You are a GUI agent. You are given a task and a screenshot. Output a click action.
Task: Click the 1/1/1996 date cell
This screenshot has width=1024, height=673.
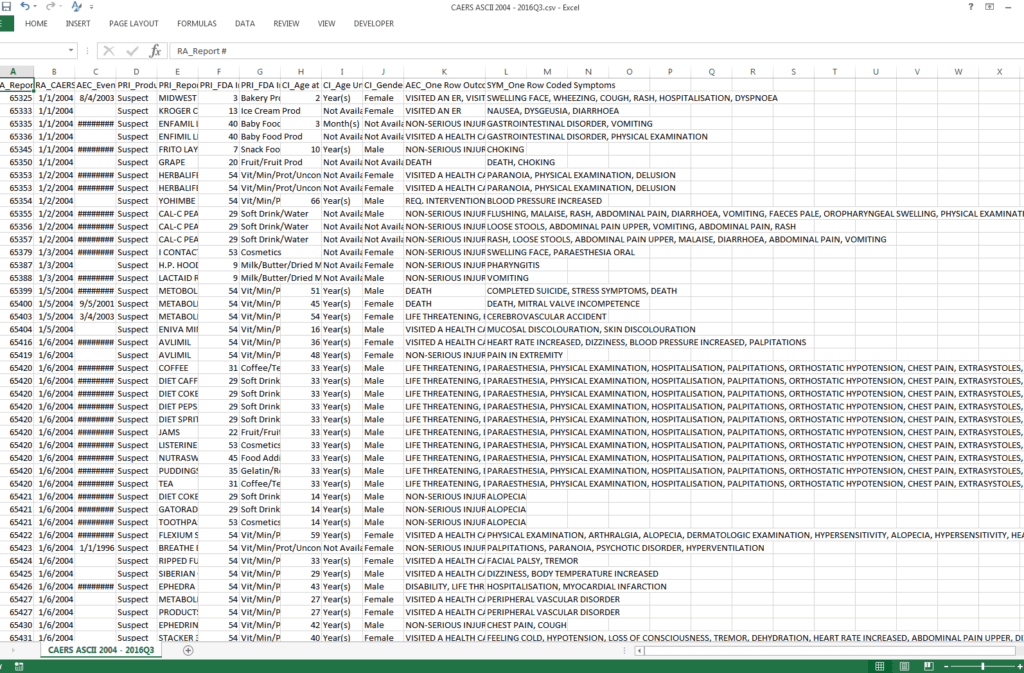95,548
